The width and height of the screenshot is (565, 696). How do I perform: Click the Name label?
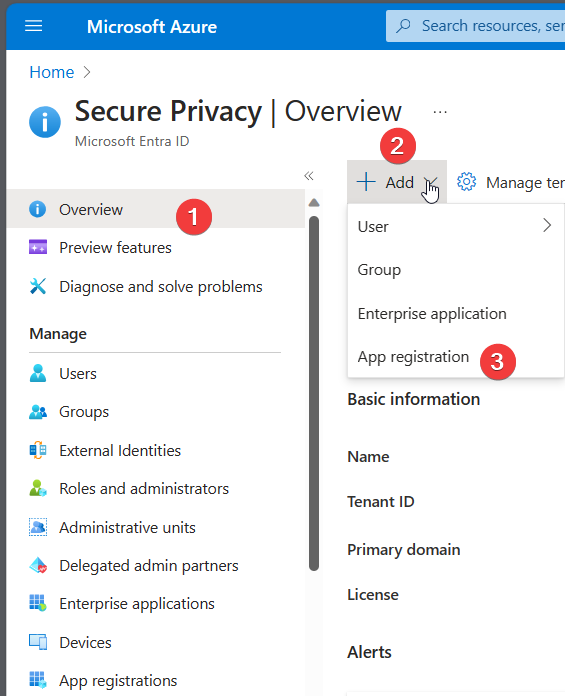tap(368, 456)
